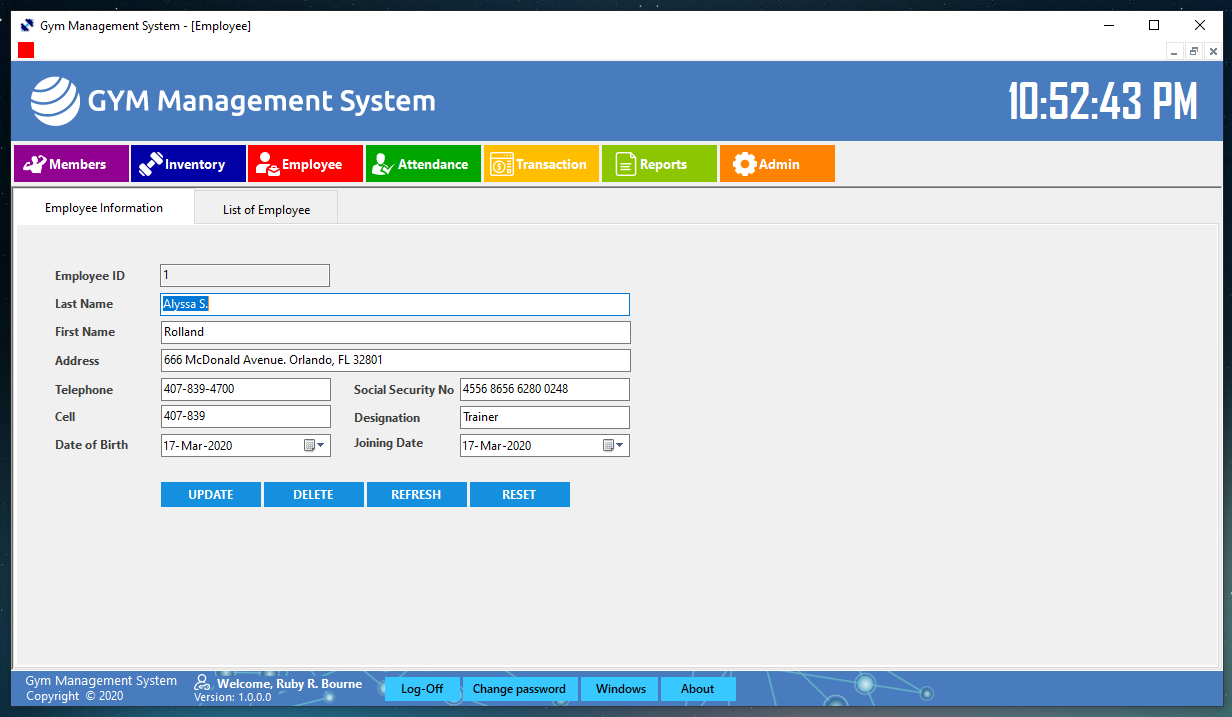Click the red square MDI child icon
The width and height of the screenshot is (1232, 717).
pos(26,50)
